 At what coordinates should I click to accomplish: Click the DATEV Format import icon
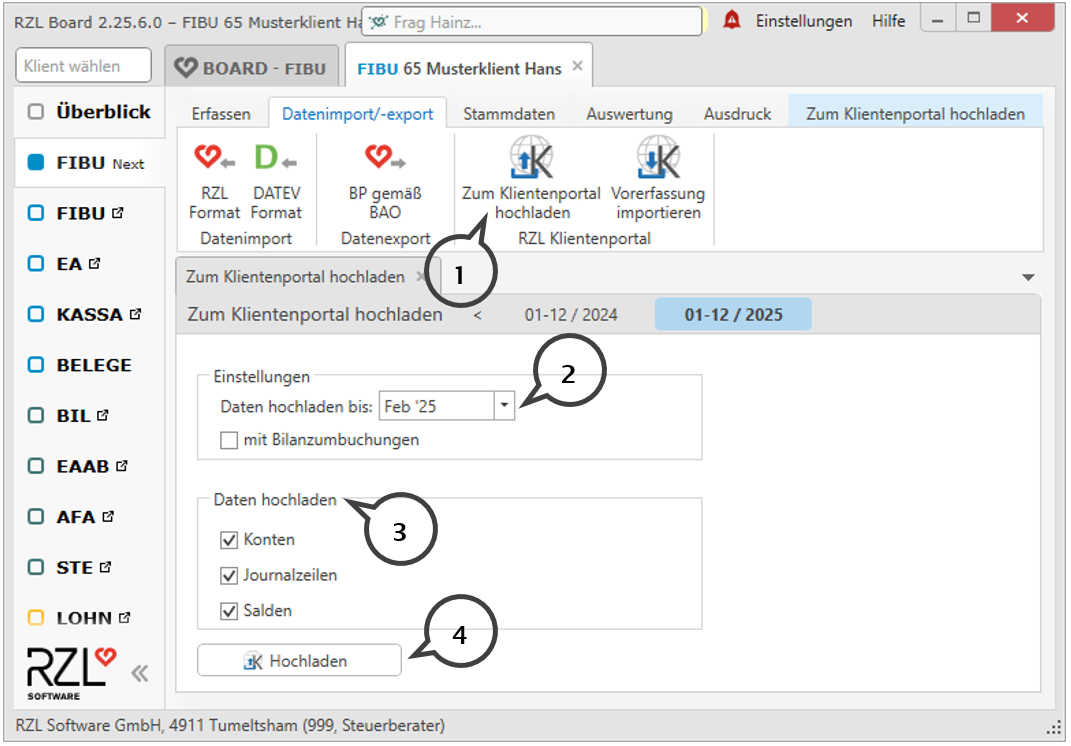(x=276, y=160)
